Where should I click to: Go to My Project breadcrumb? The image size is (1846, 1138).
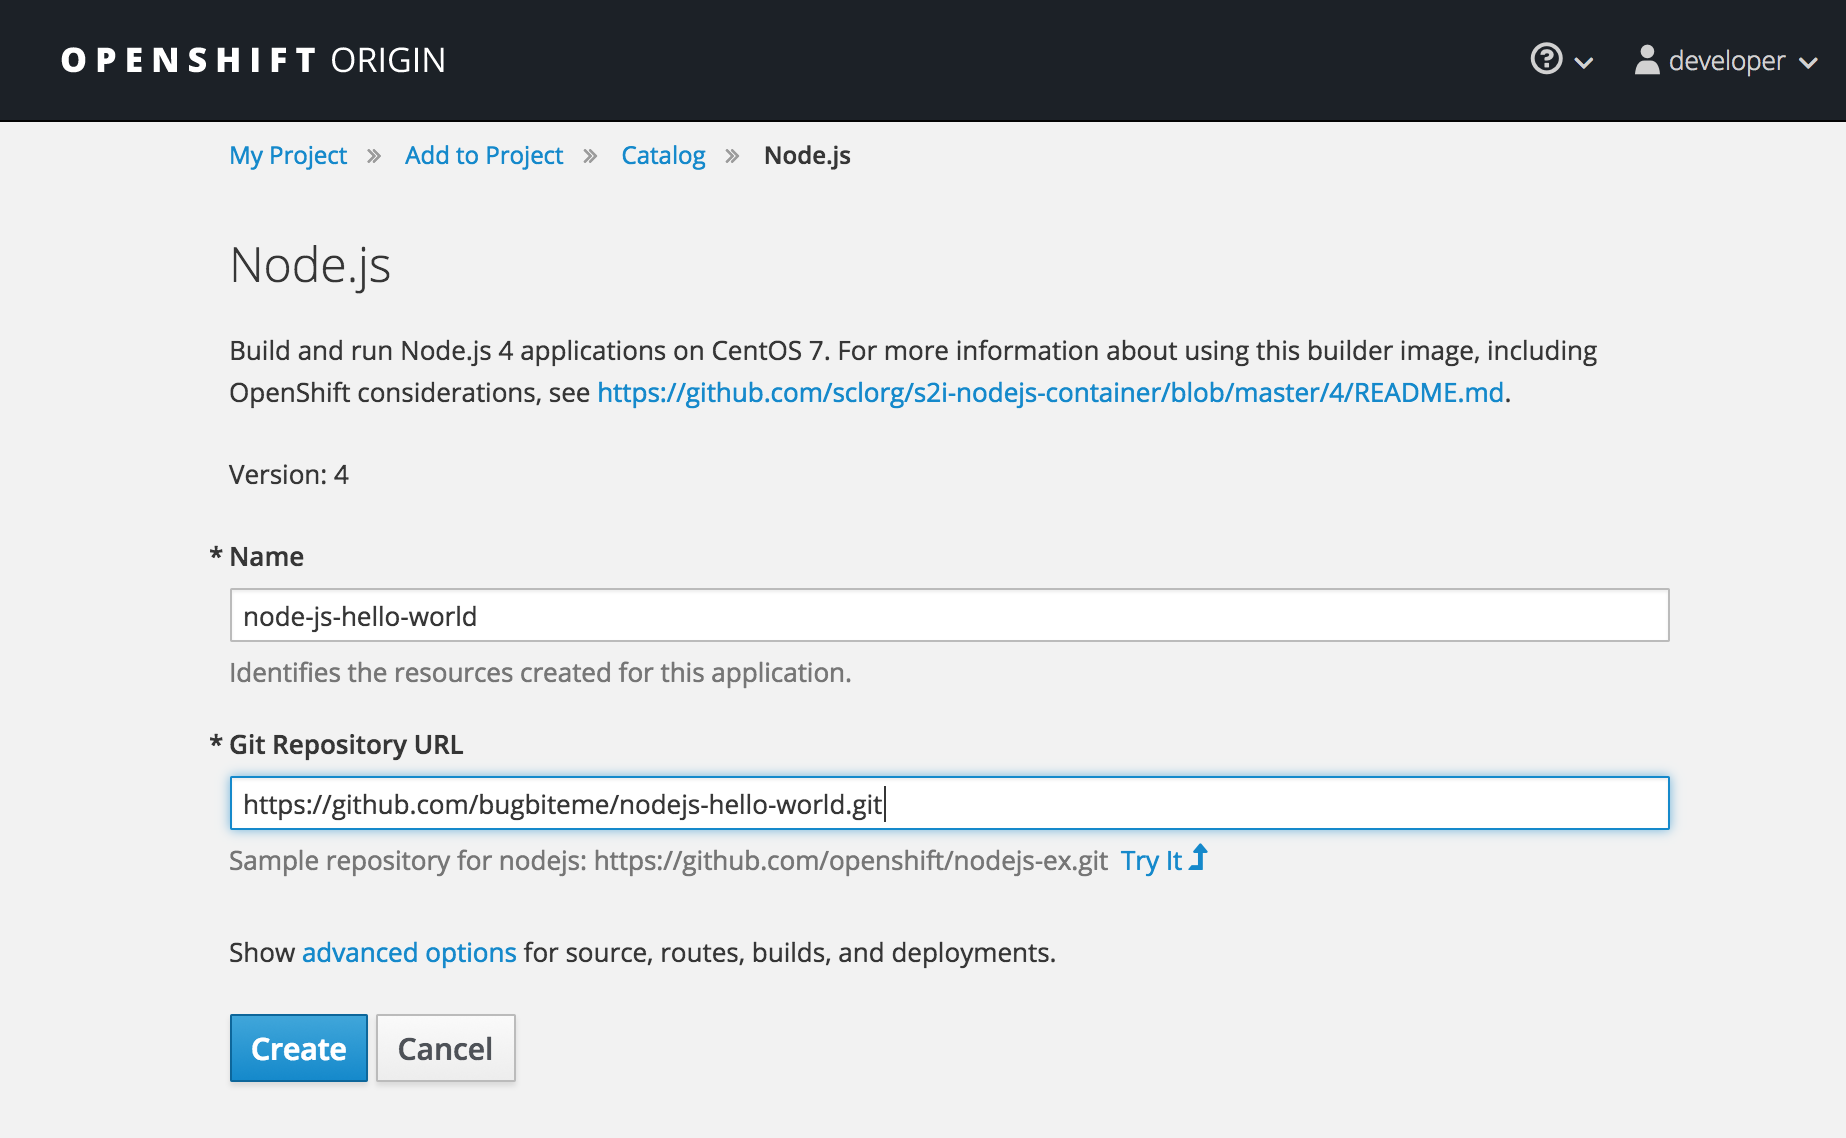[x=288, y=155]
